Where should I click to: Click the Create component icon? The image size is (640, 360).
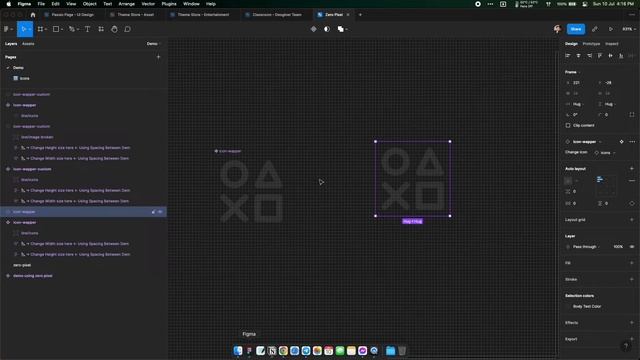click(313, 29)
